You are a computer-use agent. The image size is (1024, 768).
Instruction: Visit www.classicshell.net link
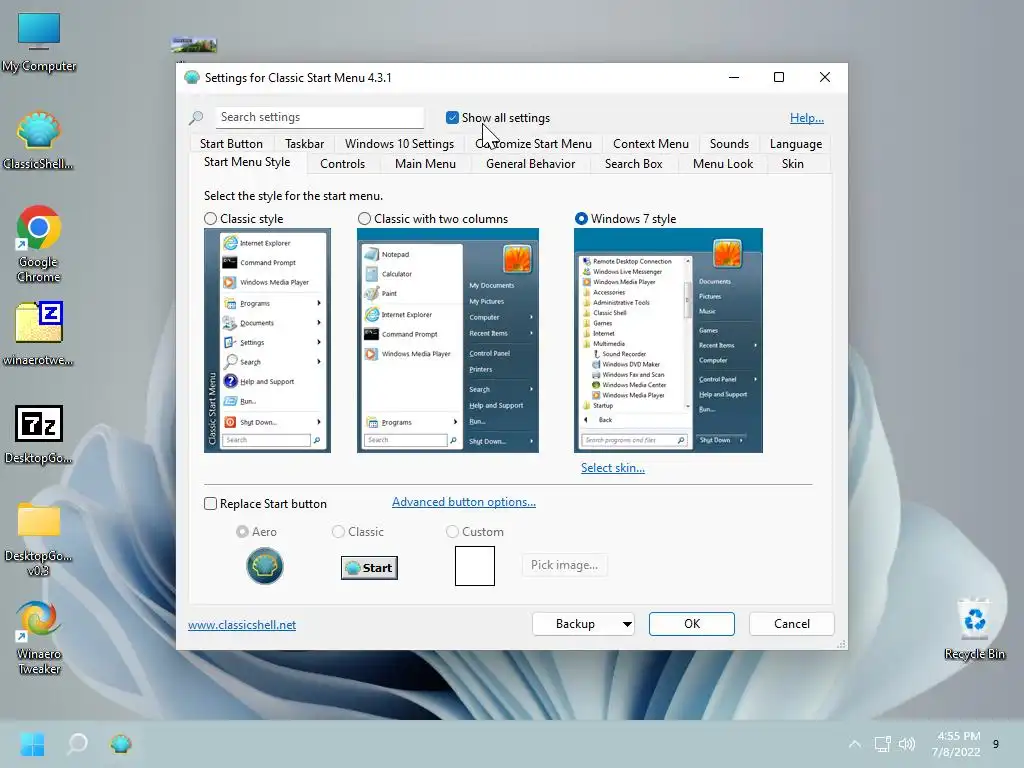[x=242, y=625]
